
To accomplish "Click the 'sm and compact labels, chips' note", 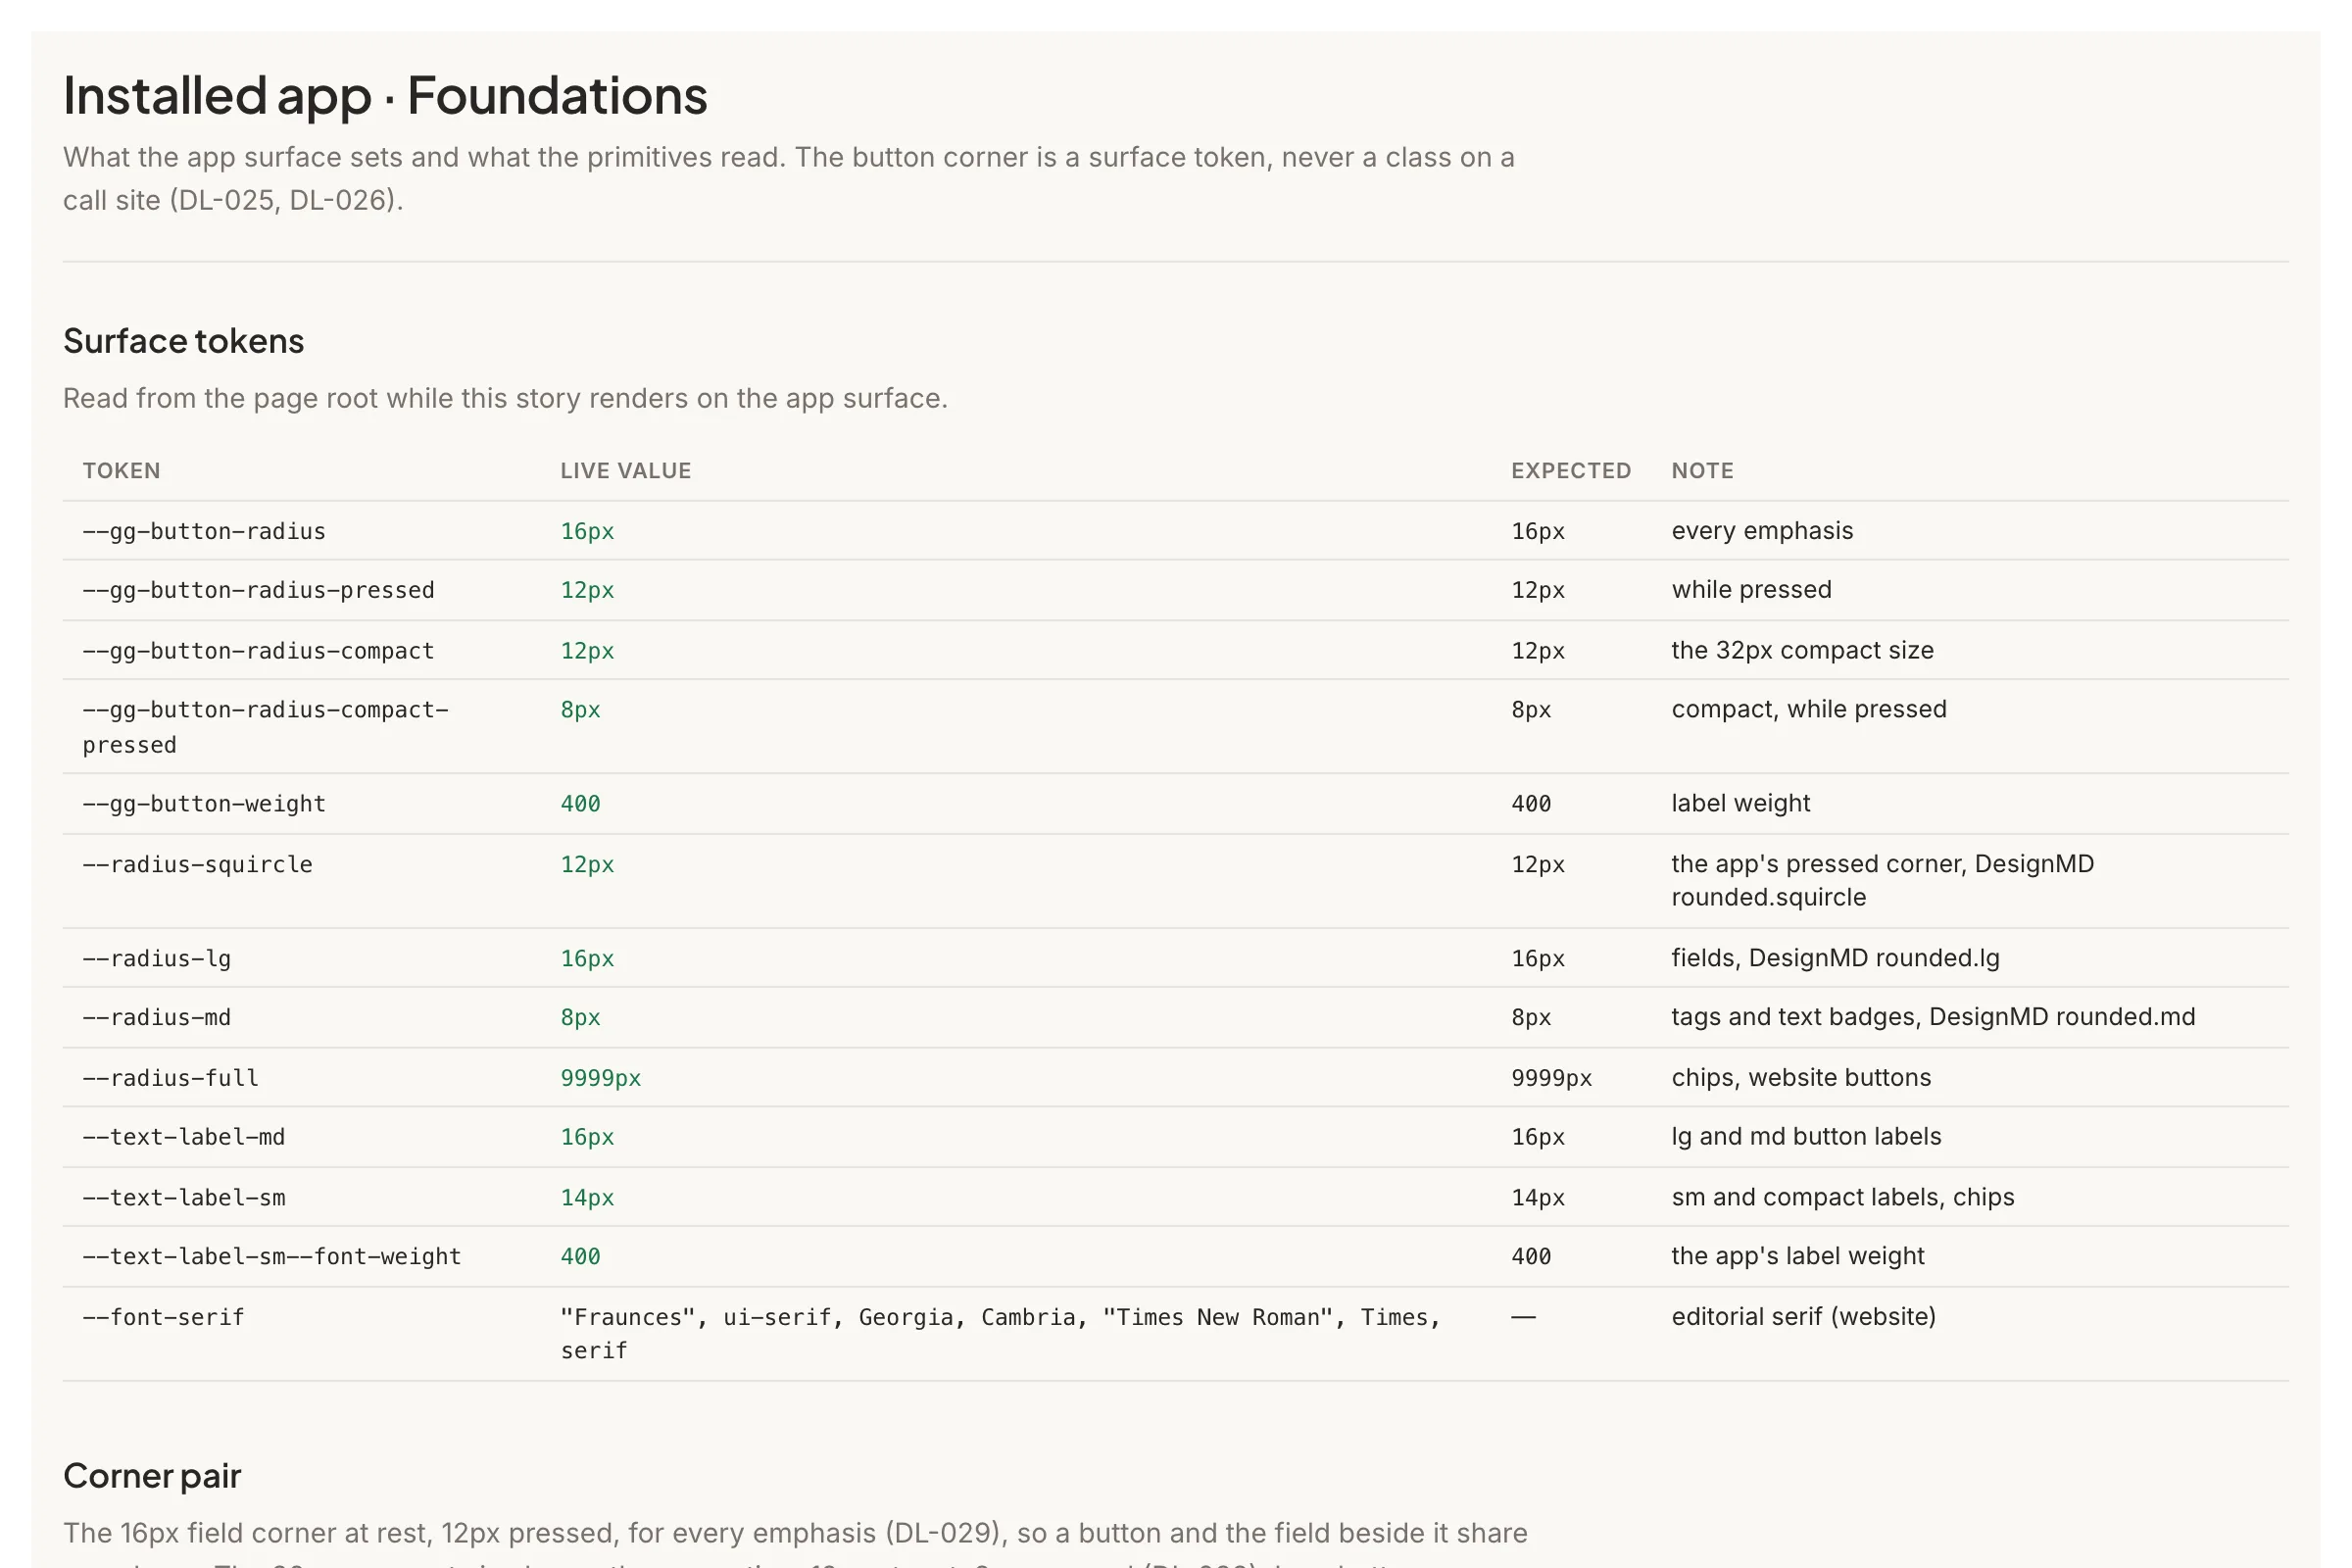I will pyautogui.click(x=1843, y=1198).
